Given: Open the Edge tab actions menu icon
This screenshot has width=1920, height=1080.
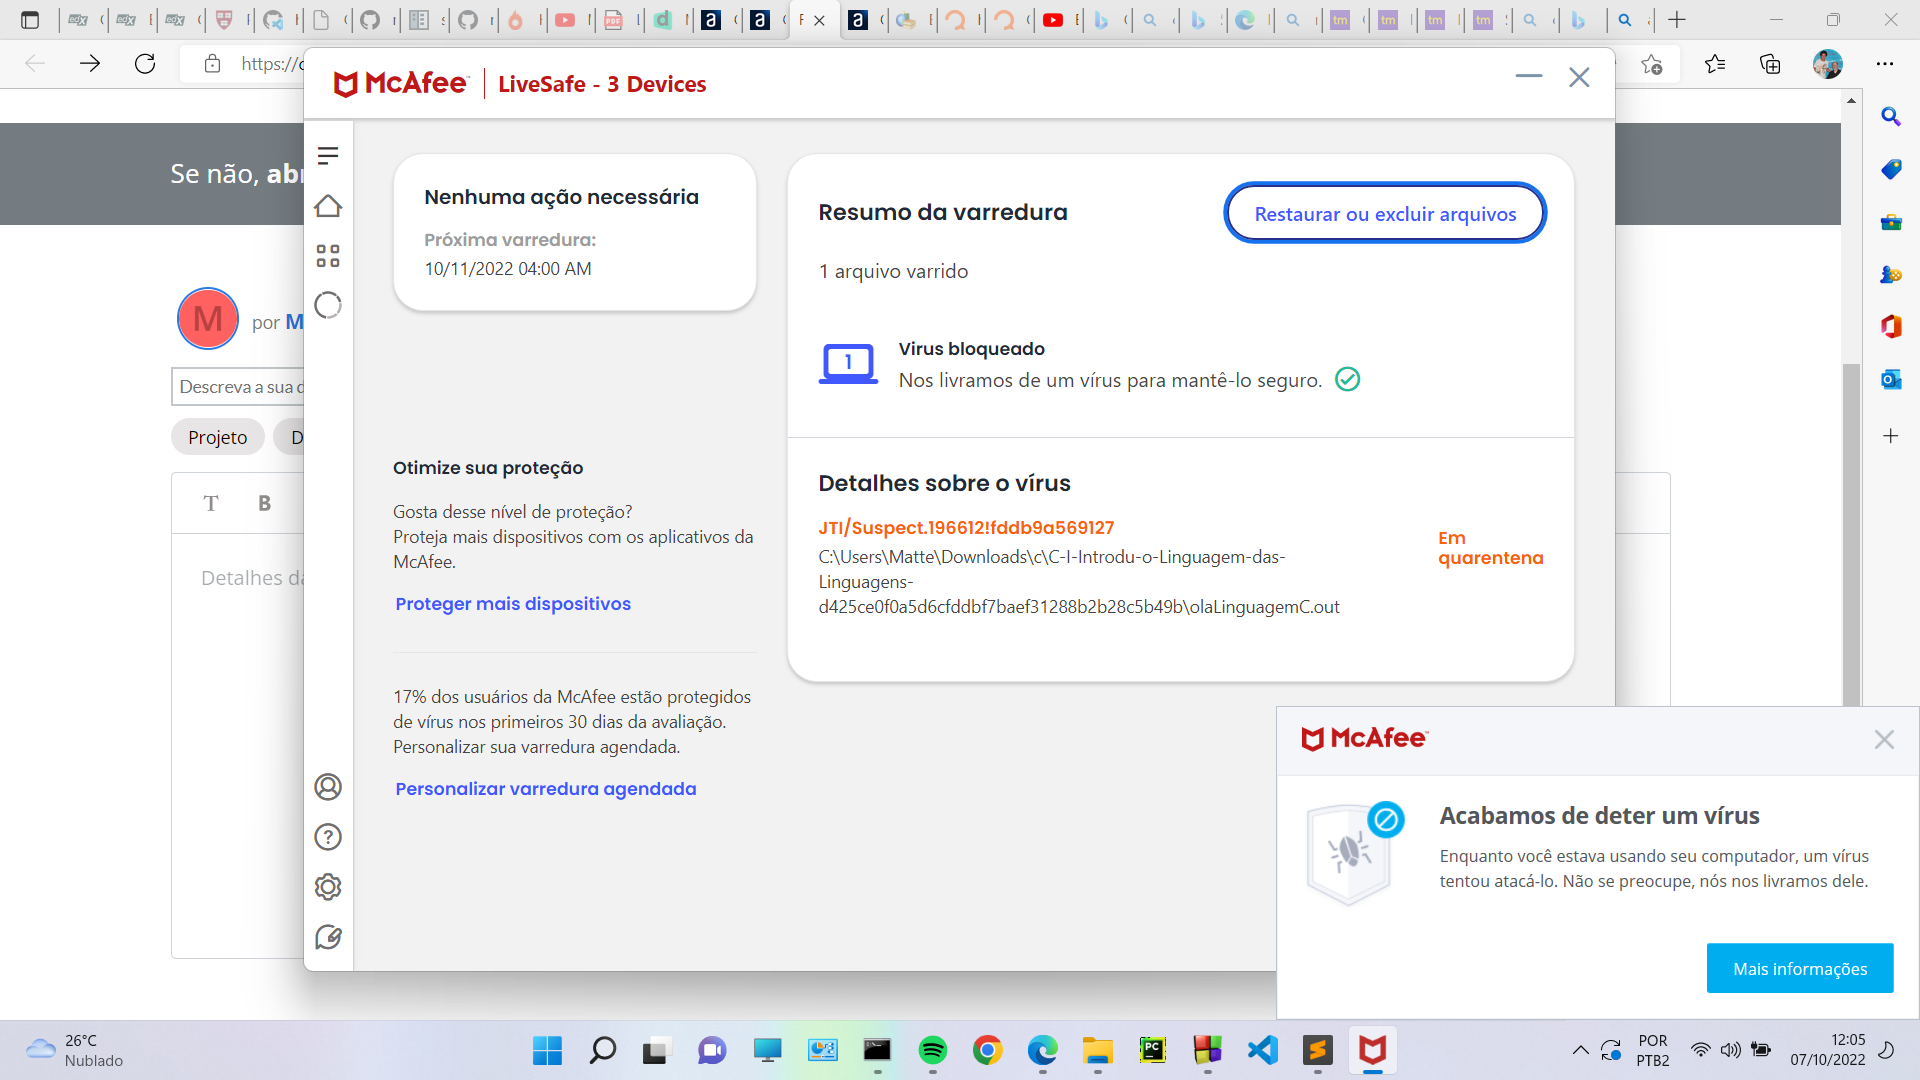Looking at the screenshot, I should point(30,20).
